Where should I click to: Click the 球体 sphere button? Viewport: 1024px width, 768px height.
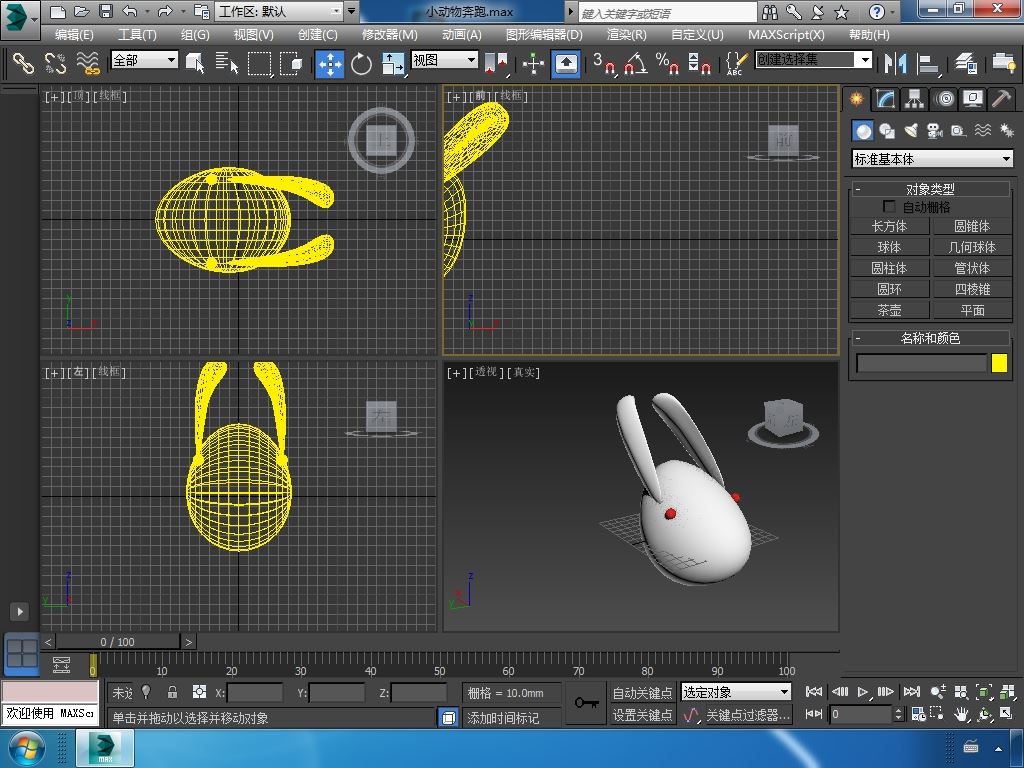point(889,247)
